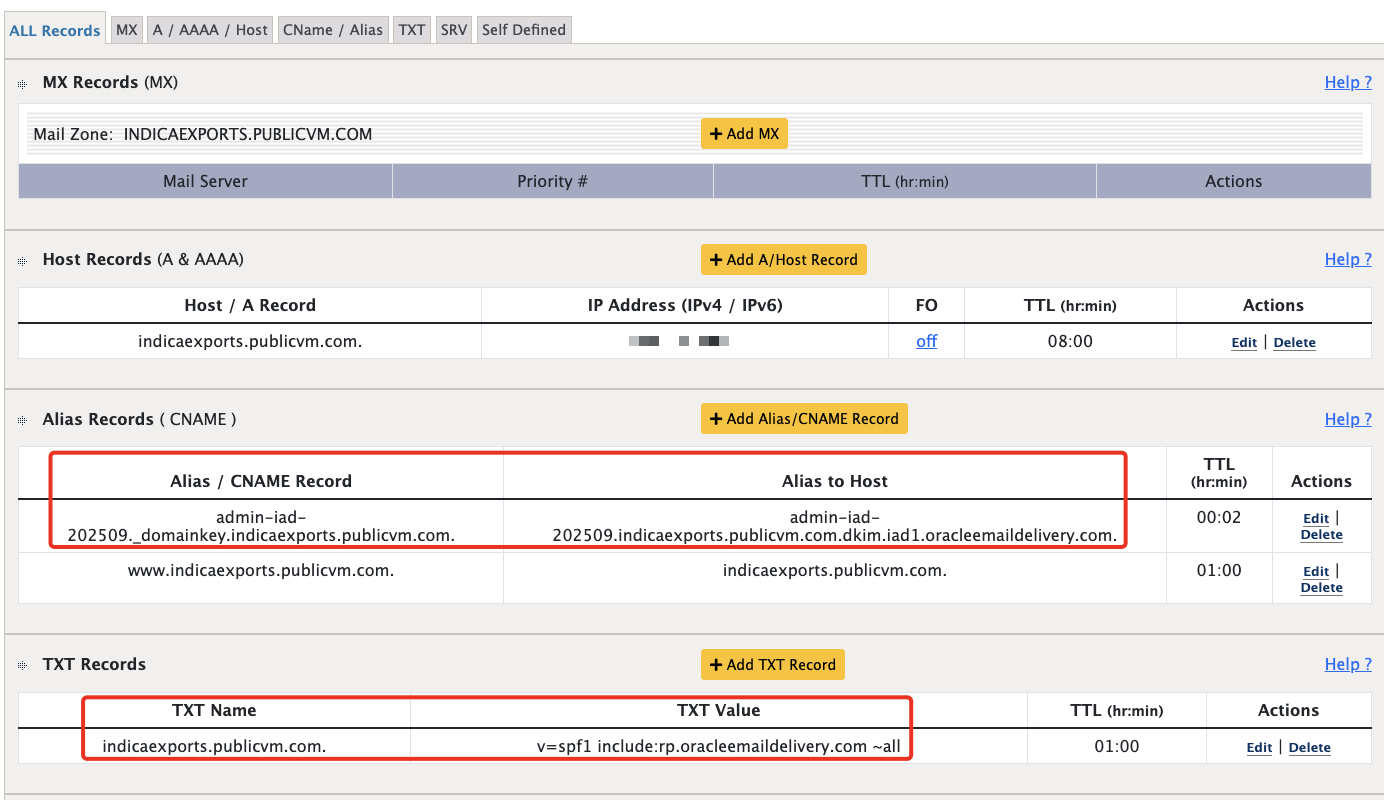The width and height of the screenshot is (1384, 800).
Task: Click the grip icon beside Host Records heading
Action: [22, 259]
